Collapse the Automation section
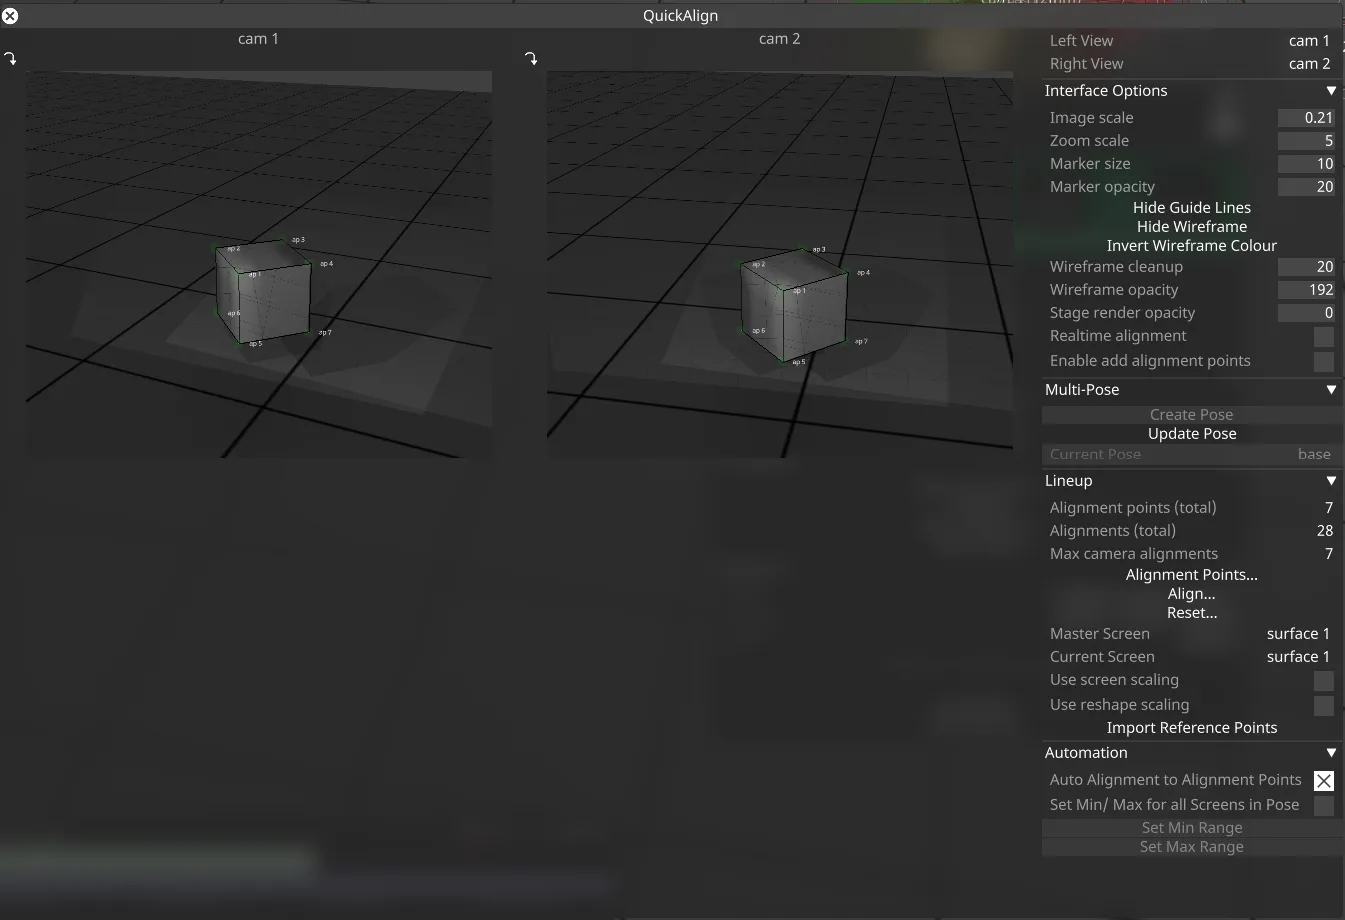This screenshot has width=1345, height=920. [x=1331, y=753]
